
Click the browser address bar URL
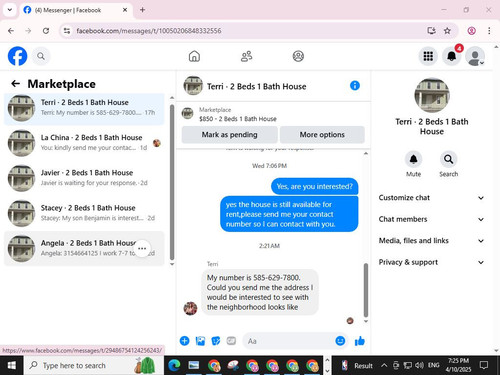(x=149, y=31)
